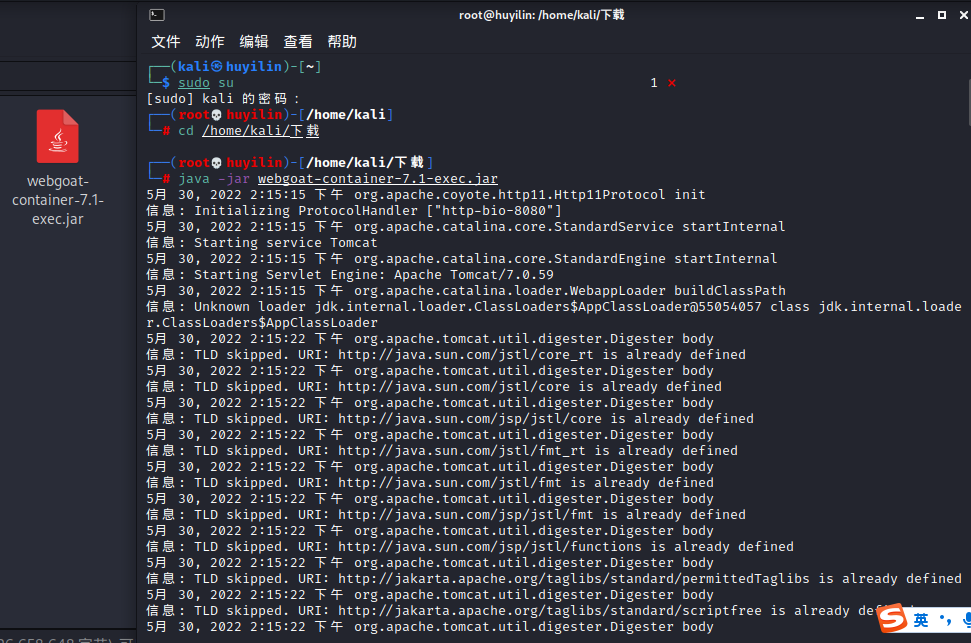Click the Sogou input method S logo

(x=893, y=618)
